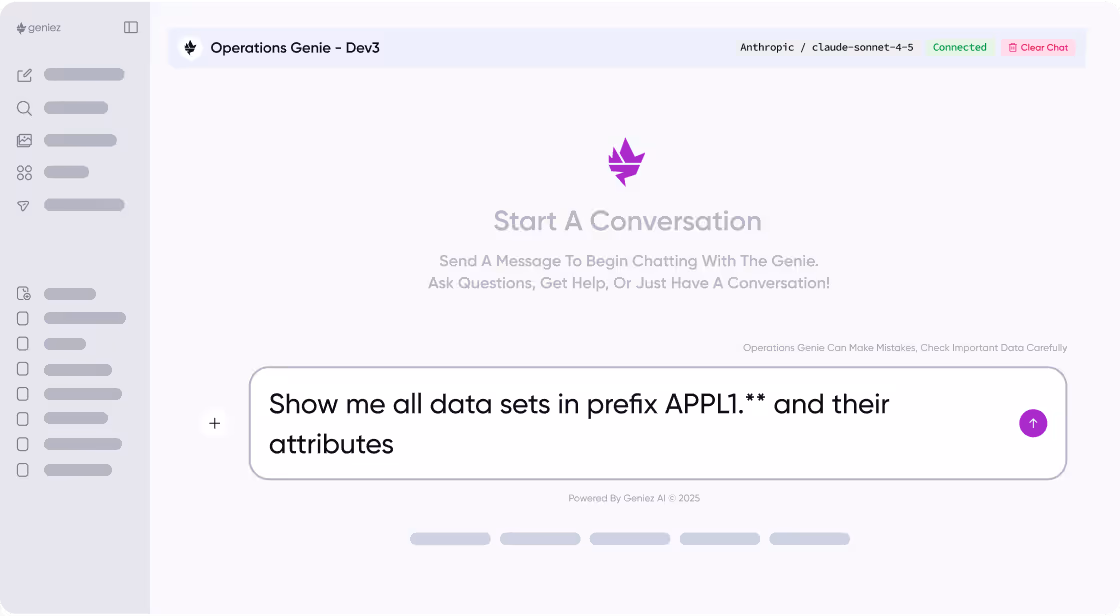Select the filter funnel icon in the sidebar
Screen dimensions: 1120x616
click(x=24, y=205)
